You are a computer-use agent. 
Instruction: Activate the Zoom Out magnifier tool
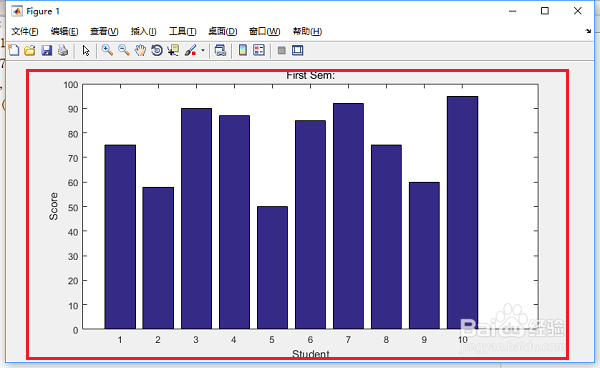tap(124, 50)
